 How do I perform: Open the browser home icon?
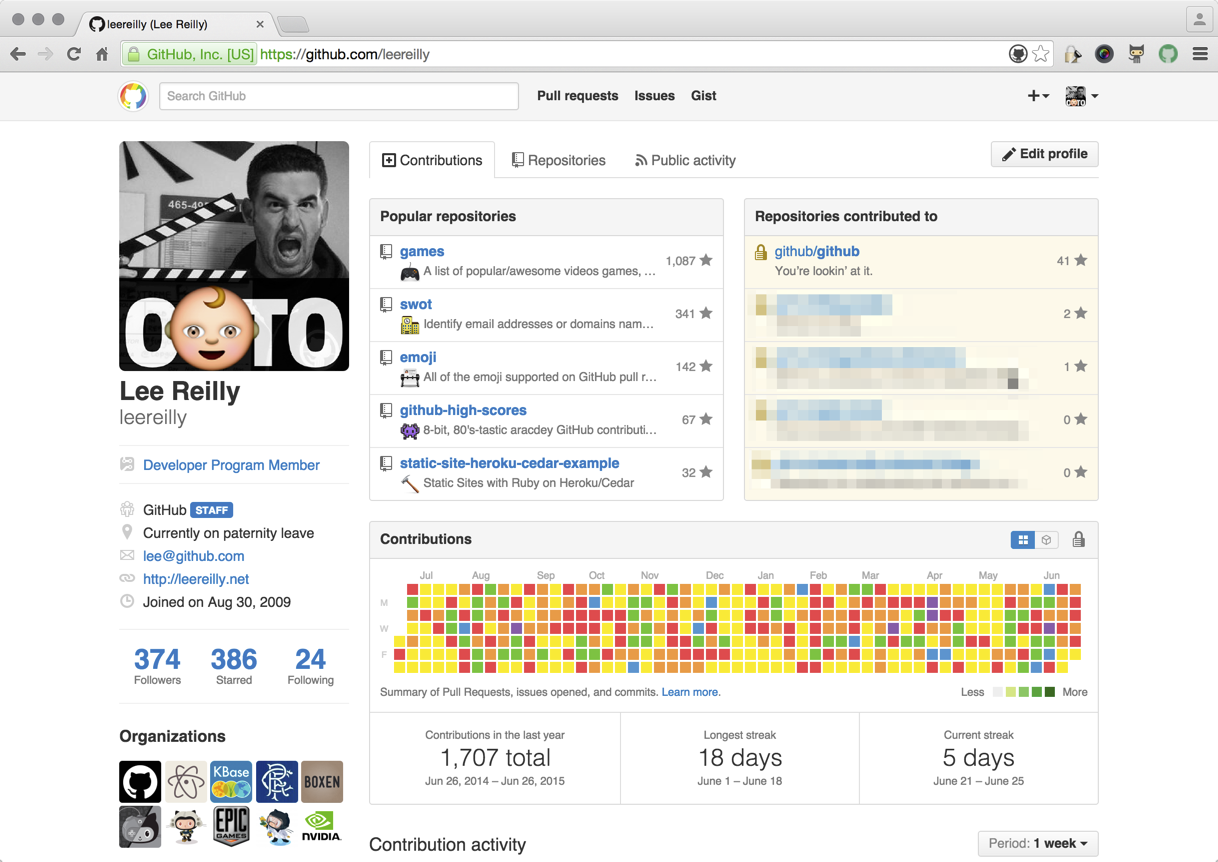(102, 54)
